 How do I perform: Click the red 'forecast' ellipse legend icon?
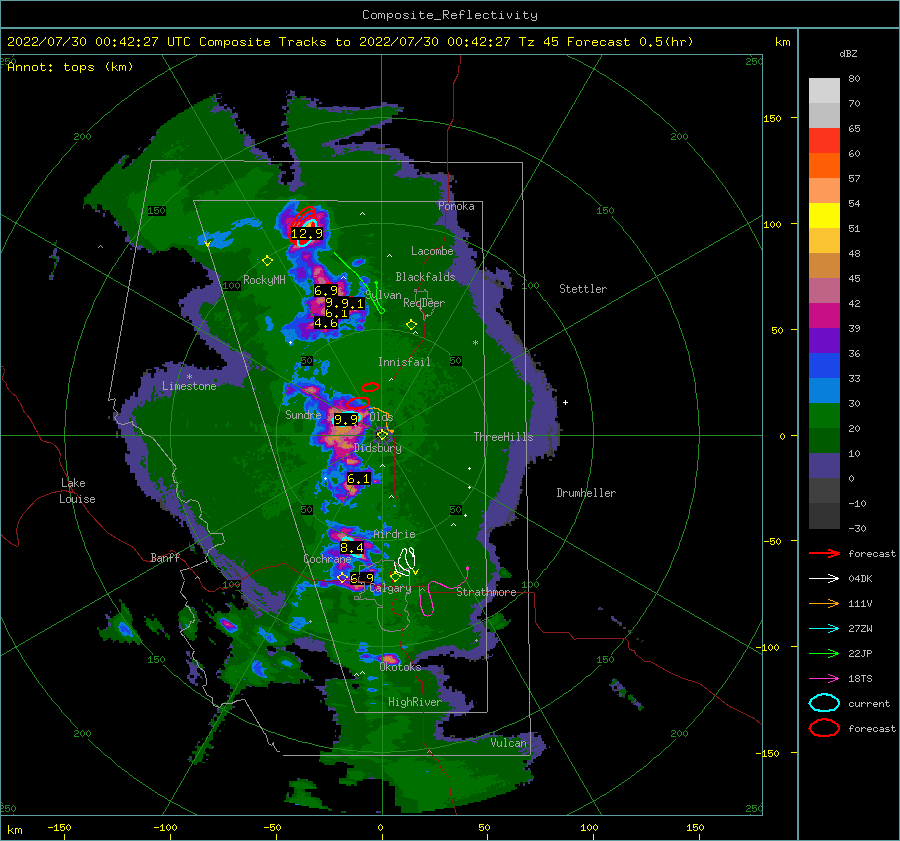pos(824,728)
